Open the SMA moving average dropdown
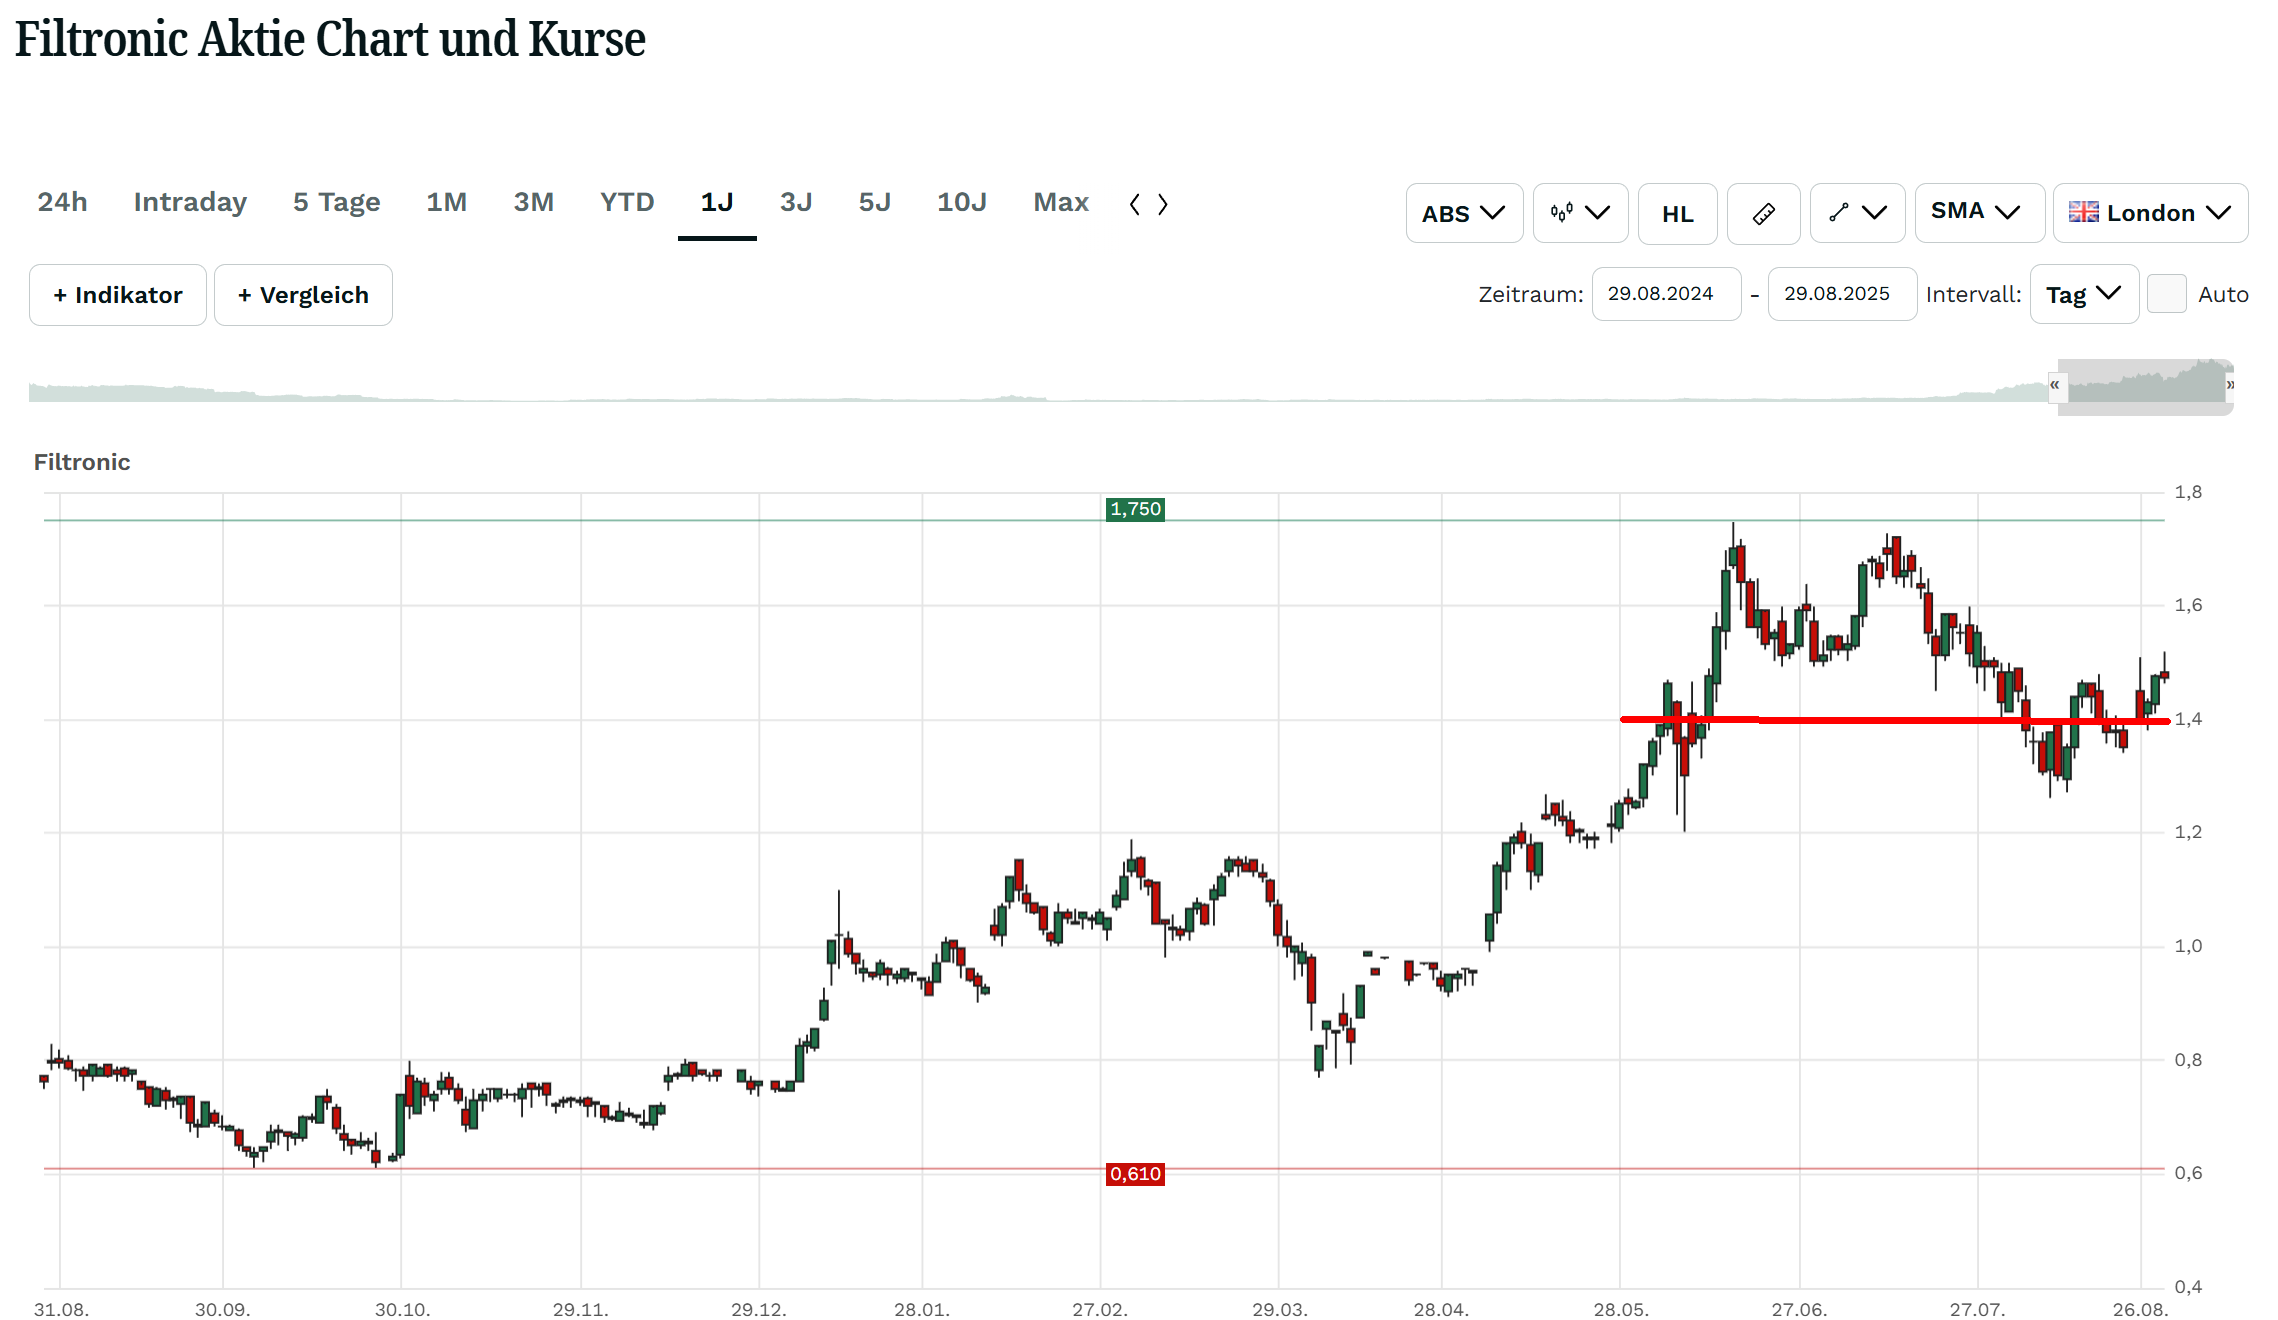The height and width of the screenshot is (1320, 2278). (1979, 213)
